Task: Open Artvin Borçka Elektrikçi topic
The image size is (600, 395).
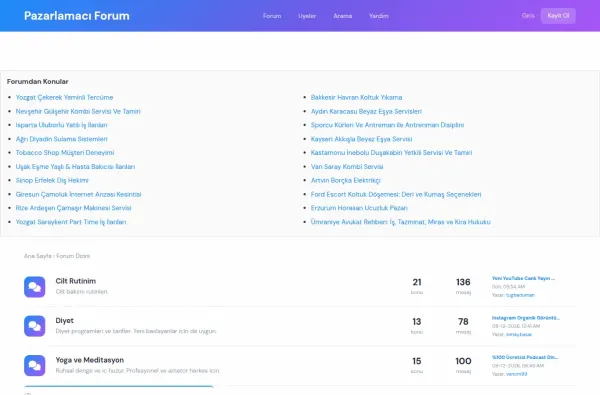Action: coord(346,180)
